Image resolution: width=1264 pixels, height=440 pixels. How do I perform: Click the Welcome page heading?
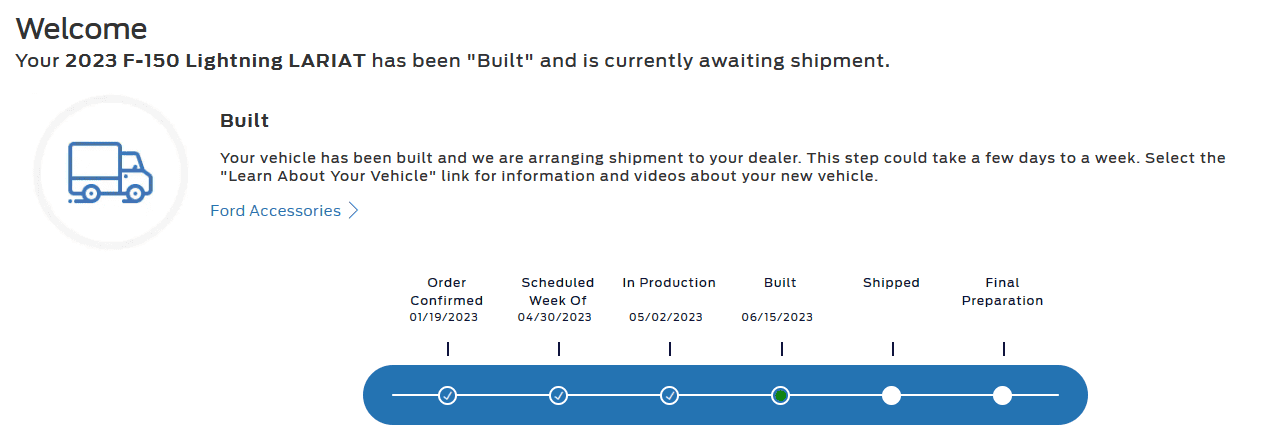point(82,29)
